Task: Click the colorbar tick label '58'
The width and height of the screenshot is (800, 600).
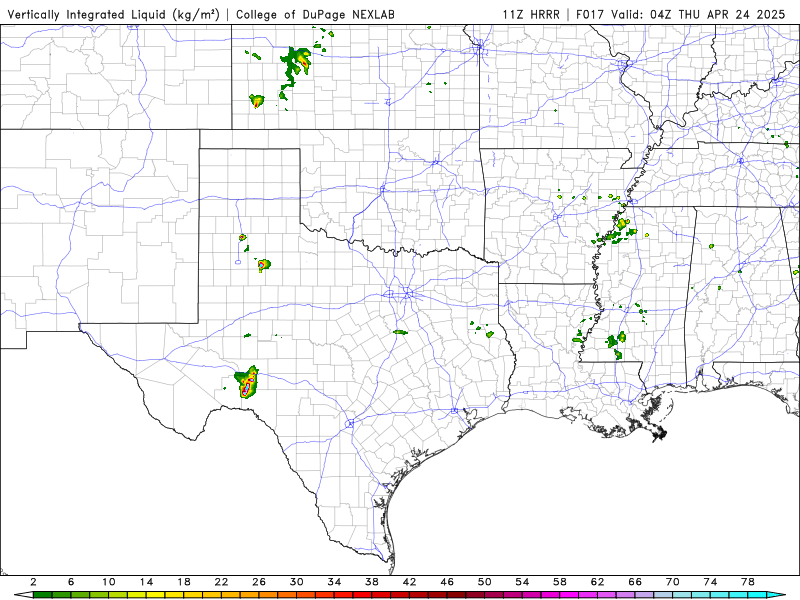Action: (560, 582)
